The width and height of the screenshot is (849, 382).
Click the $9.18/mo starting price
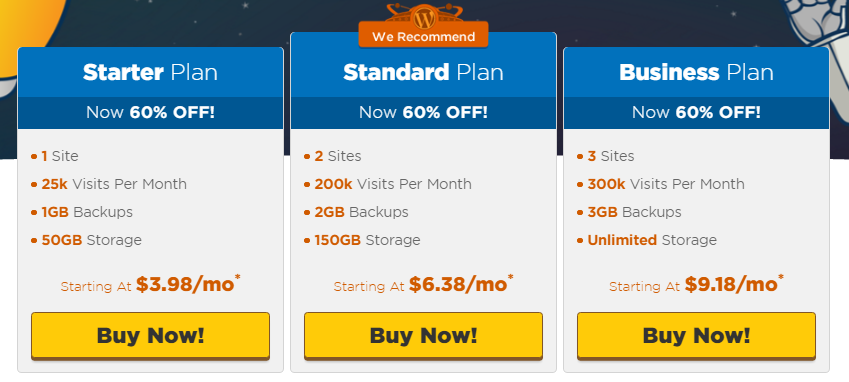pos(734,284)
